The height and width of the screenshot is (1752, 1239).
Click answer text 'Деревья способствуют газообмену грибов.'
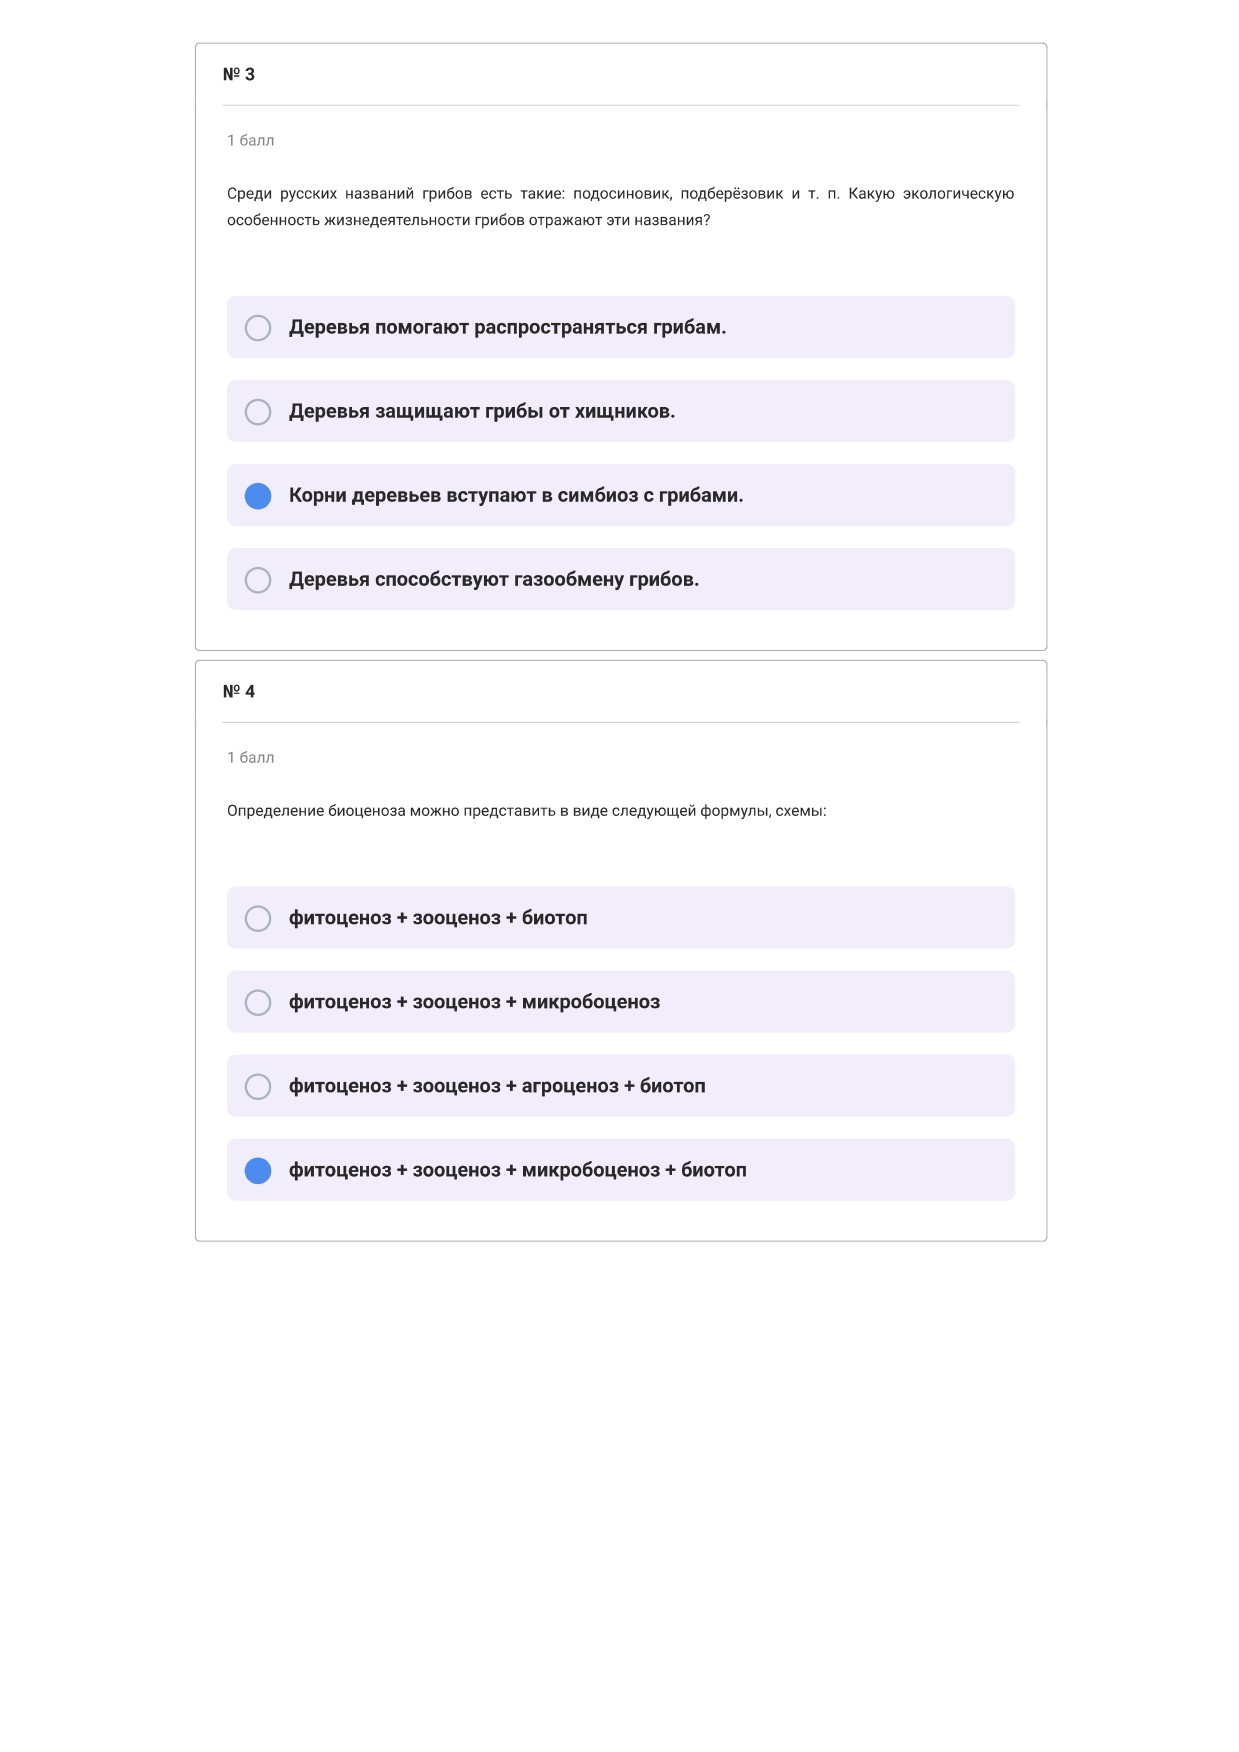494,579
